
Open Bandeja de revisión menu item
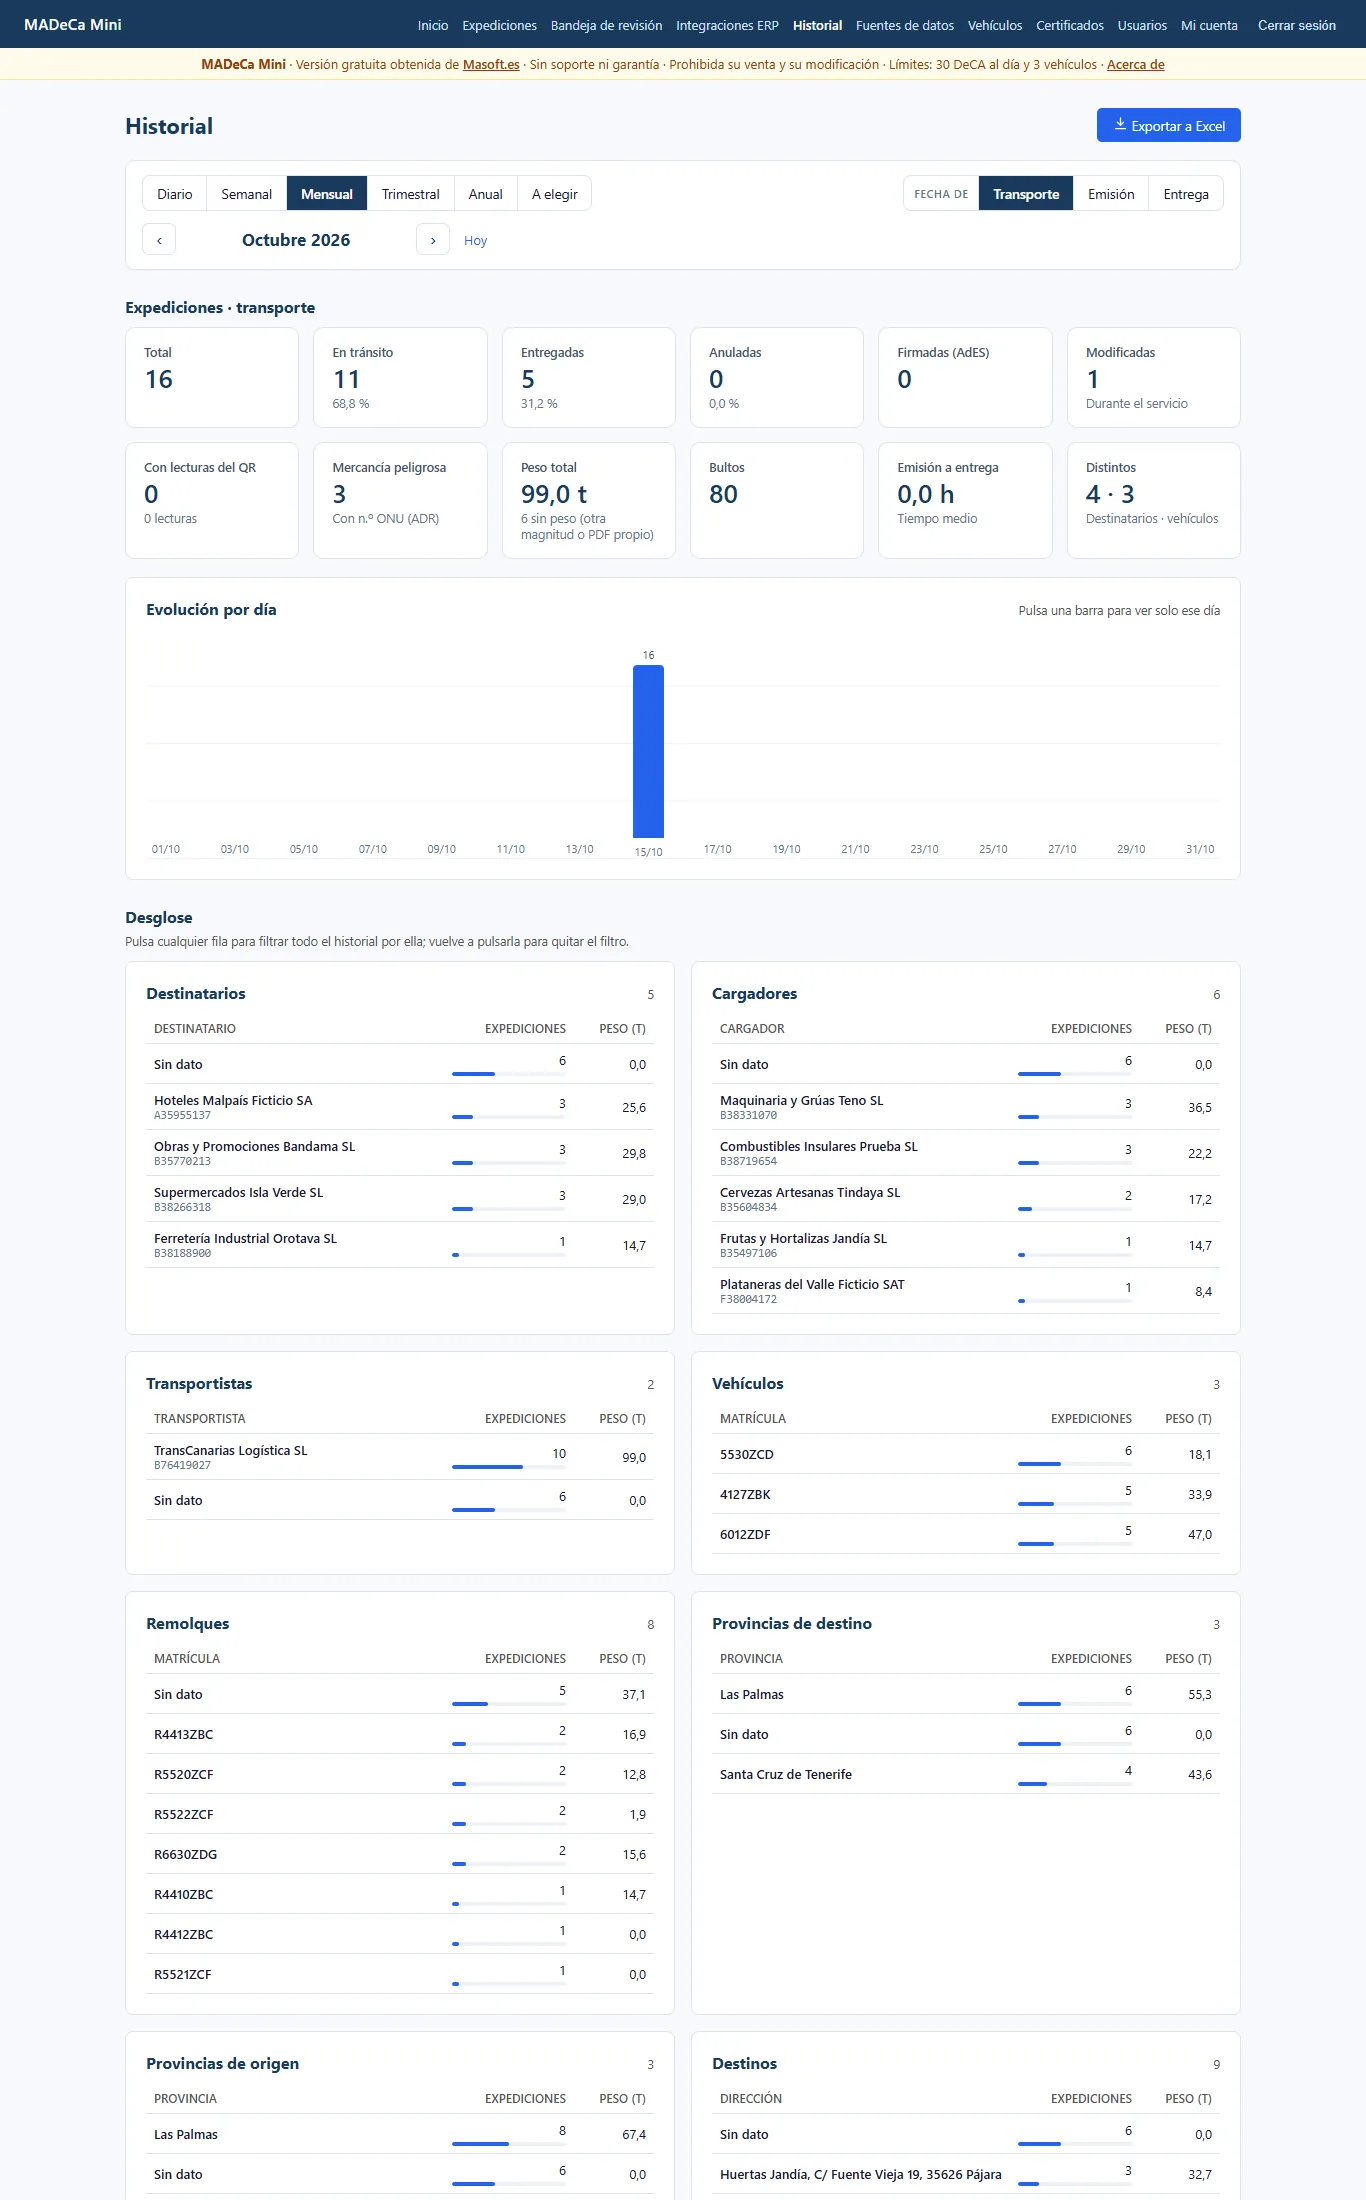[606, 25]
